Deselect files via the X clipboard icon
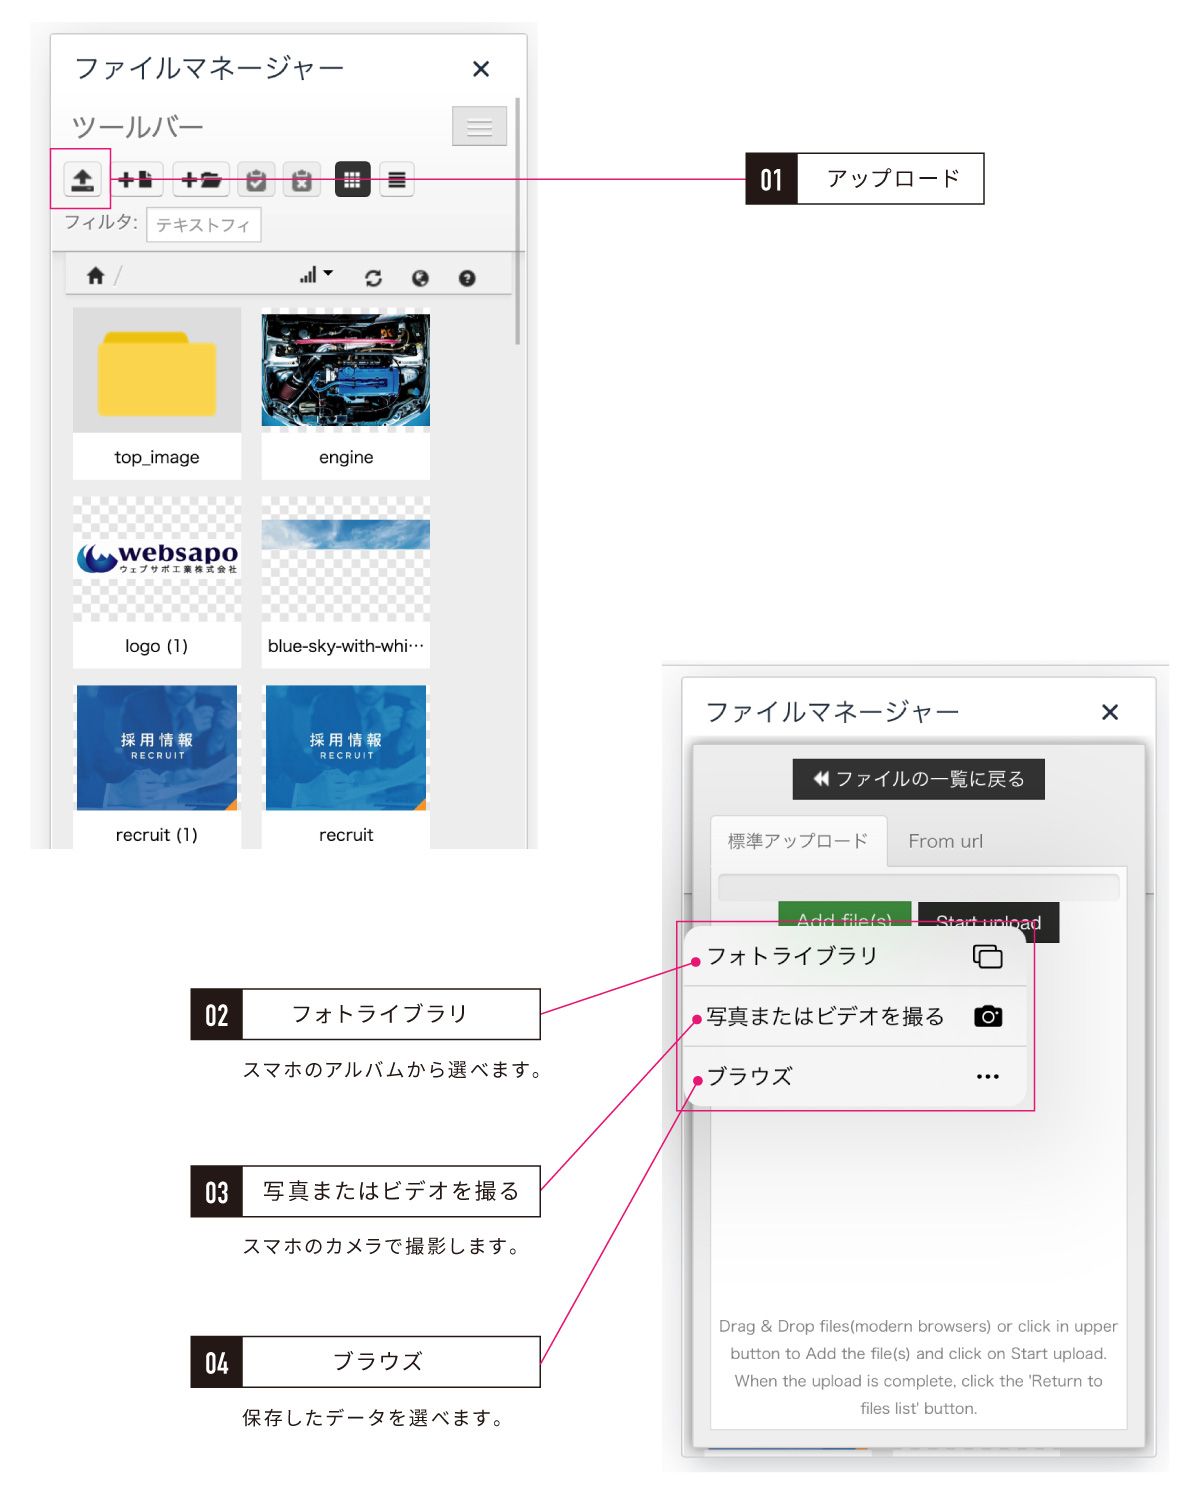Screen dimensions: 1200x1492 301,180
